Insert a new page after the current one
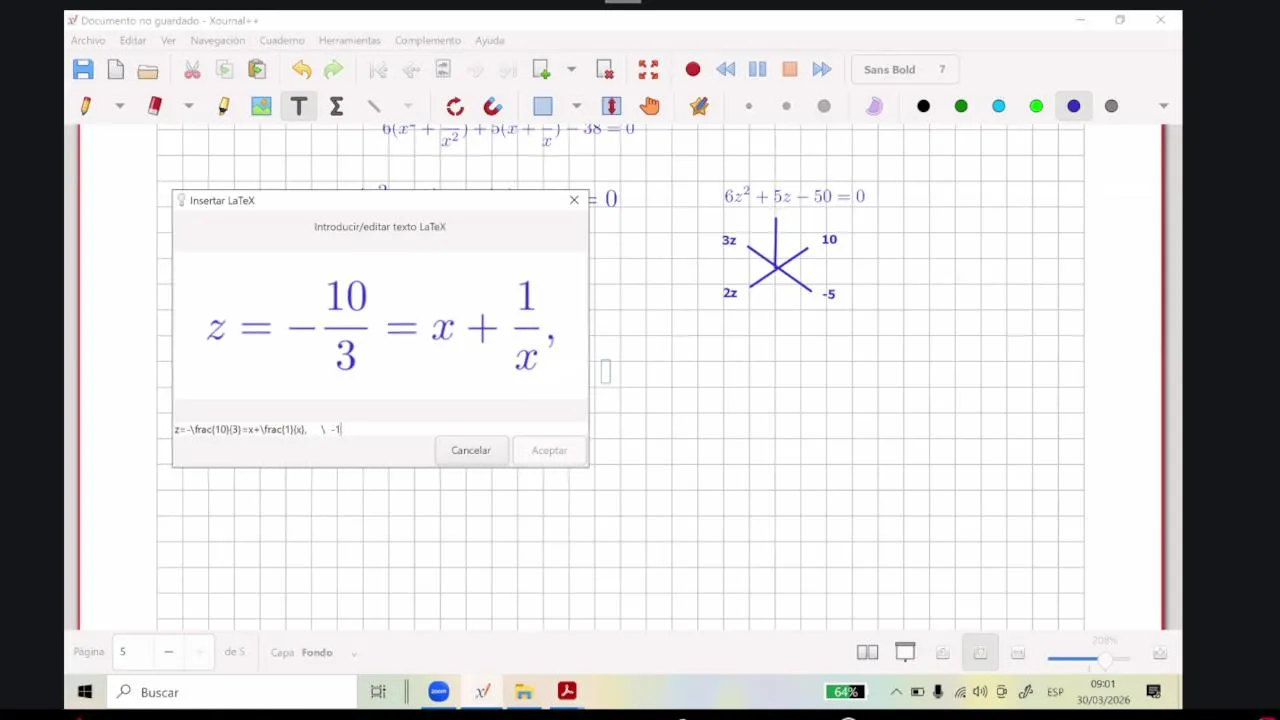The image size is (1280, 720). (x=541, y=69)
